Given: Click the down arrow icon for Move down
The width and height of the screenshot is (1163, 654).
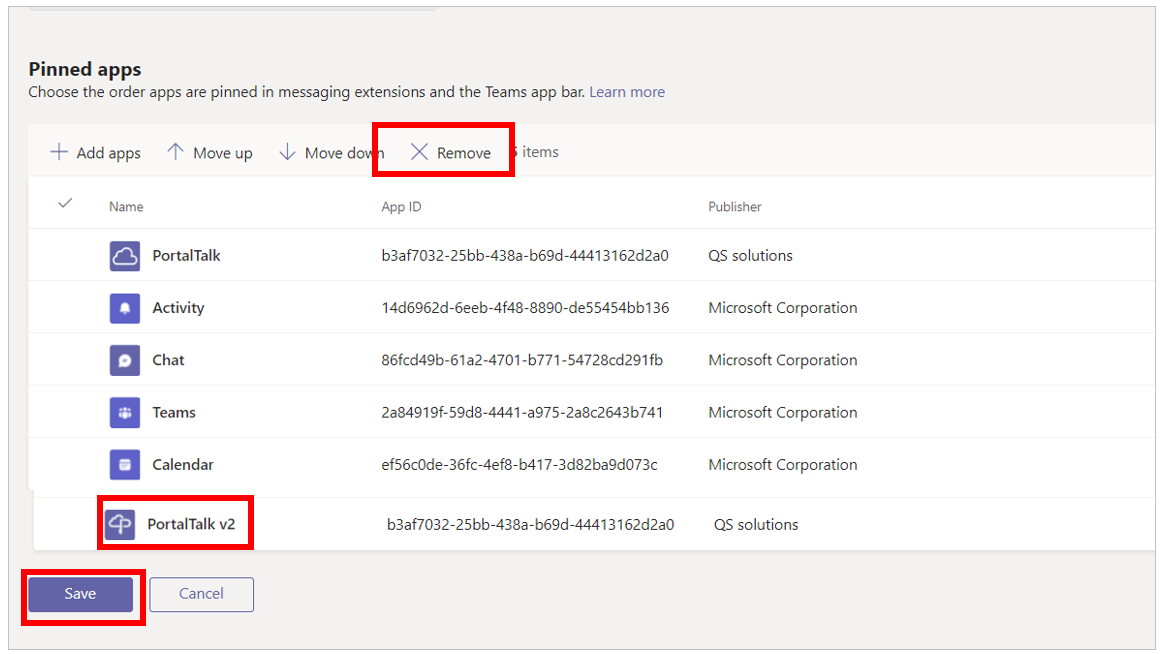Looking at the screenshot, I should tap(287, 152).
